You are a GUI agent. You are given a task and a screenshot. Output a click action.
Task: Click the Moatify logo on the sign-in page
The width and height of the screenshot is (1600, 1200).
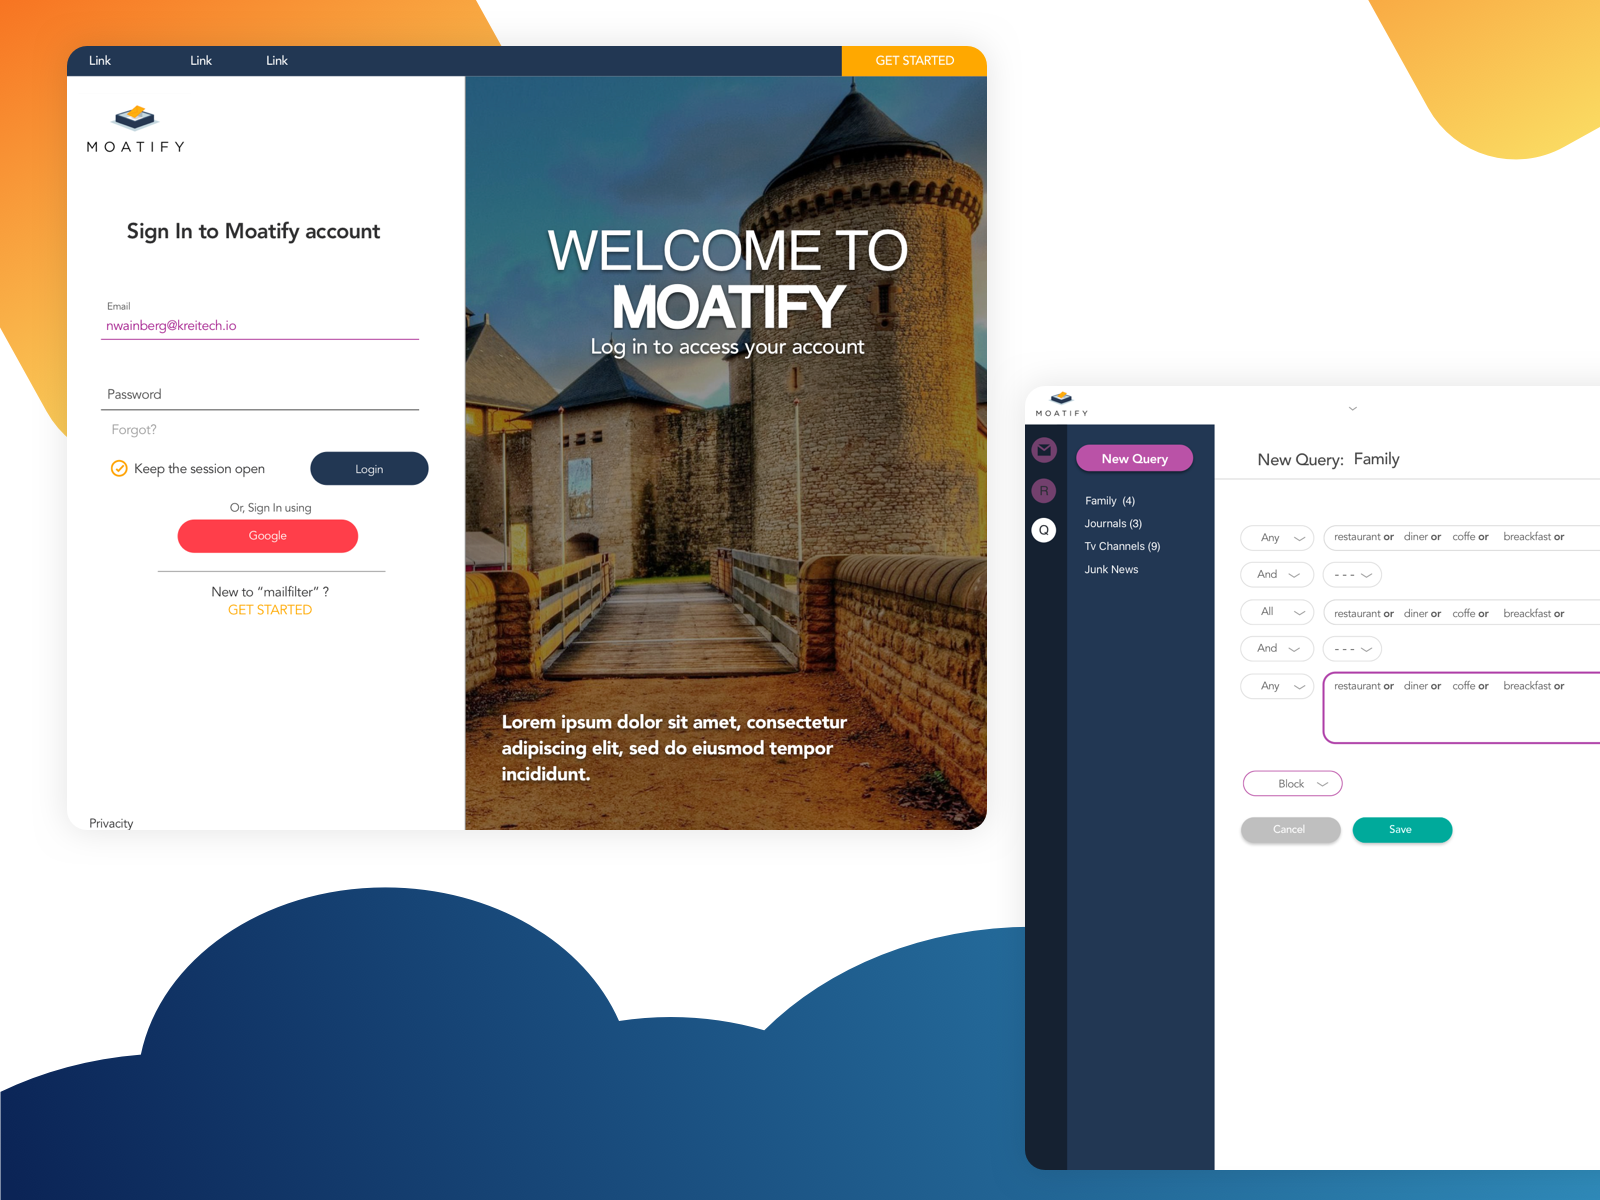135,129
